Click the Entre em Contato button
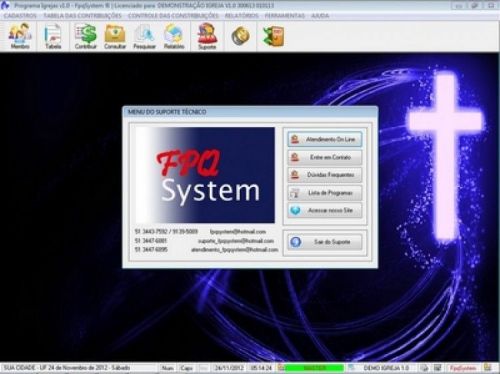This screenshot has height=374, width=500. pyautogui.click(x=325, y=157)
